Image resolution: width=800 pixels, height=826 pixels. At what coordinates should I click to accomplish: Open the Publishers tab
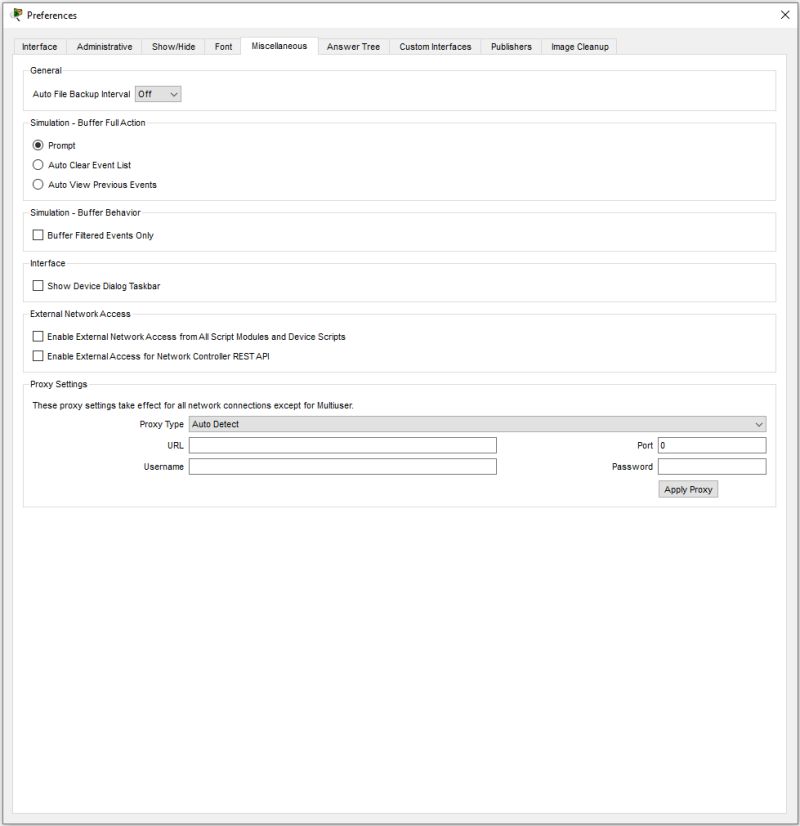[510, 46]
